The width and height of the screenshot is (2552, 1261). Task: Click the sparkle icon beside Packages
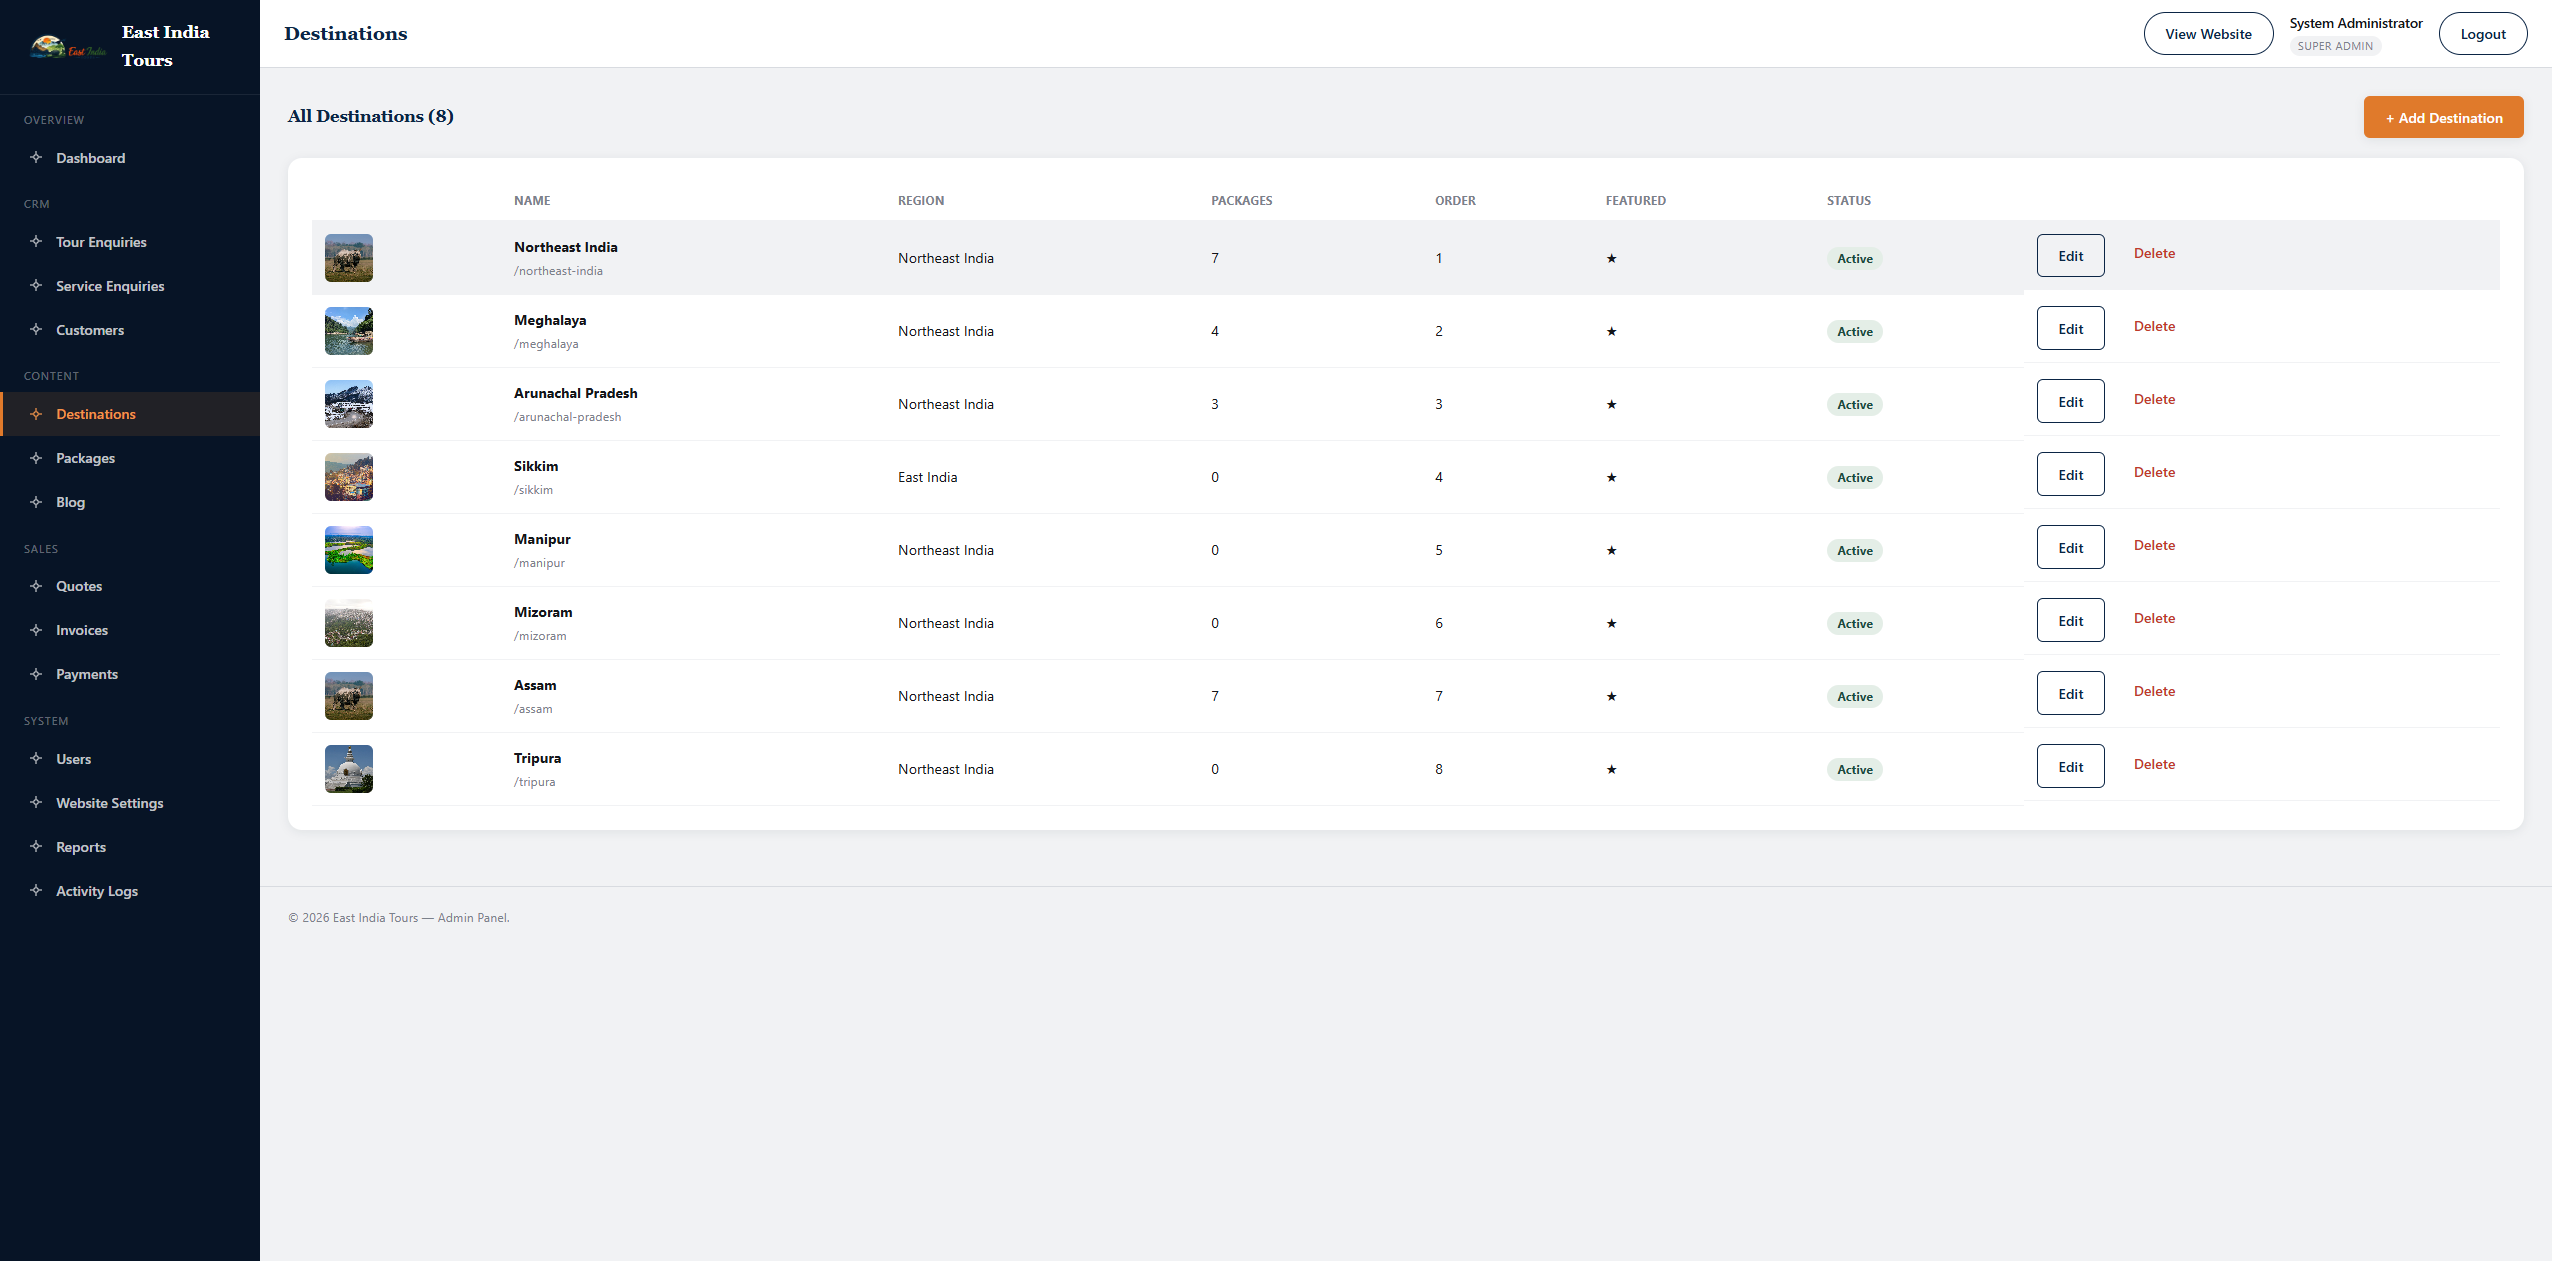click(36, 457)
